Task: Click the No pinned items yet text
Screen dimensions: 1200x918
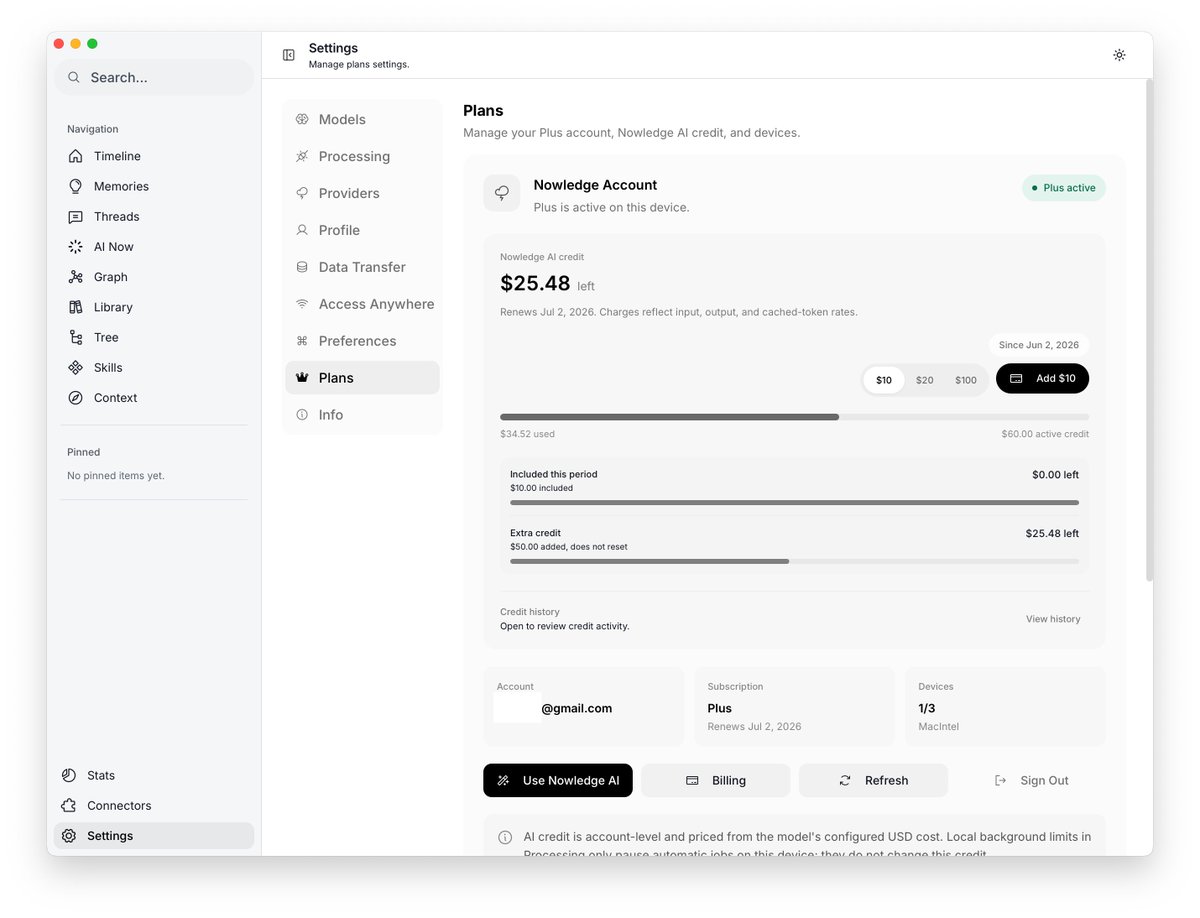Action: pyautogui.click(x=116, y=476)
